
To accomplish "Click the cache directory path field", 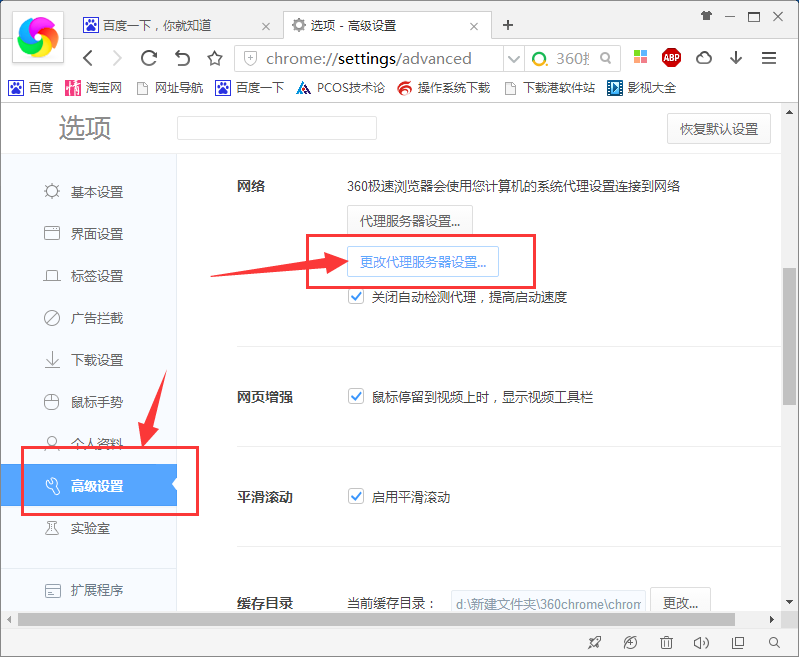I will tap(548, 603).
